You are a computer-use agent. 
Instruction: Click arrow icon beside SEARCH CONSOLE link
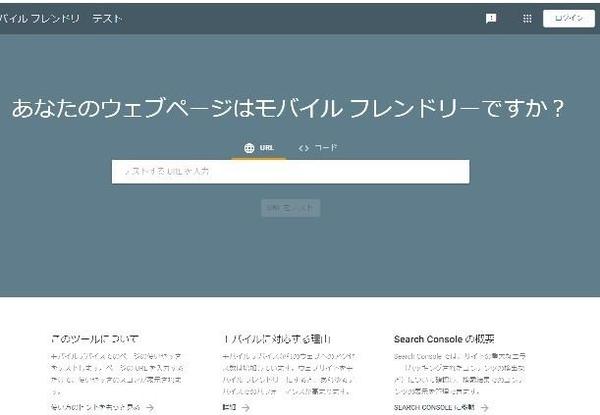coord(484,408)
